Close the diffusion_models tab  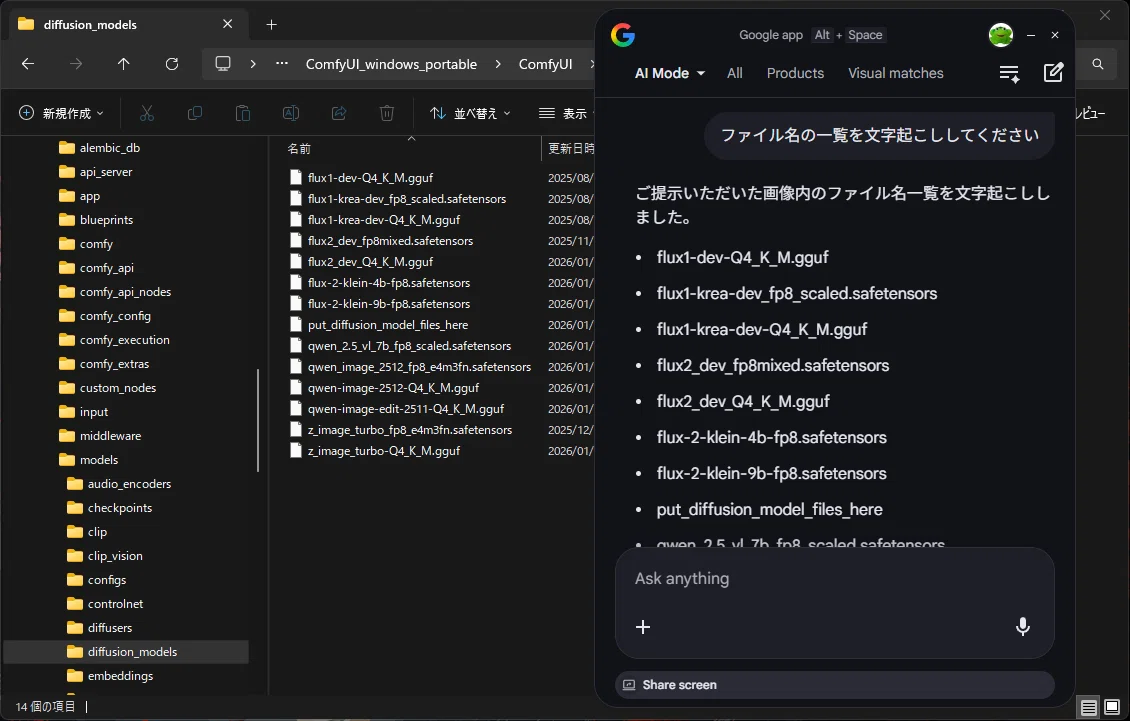[228, 24]
